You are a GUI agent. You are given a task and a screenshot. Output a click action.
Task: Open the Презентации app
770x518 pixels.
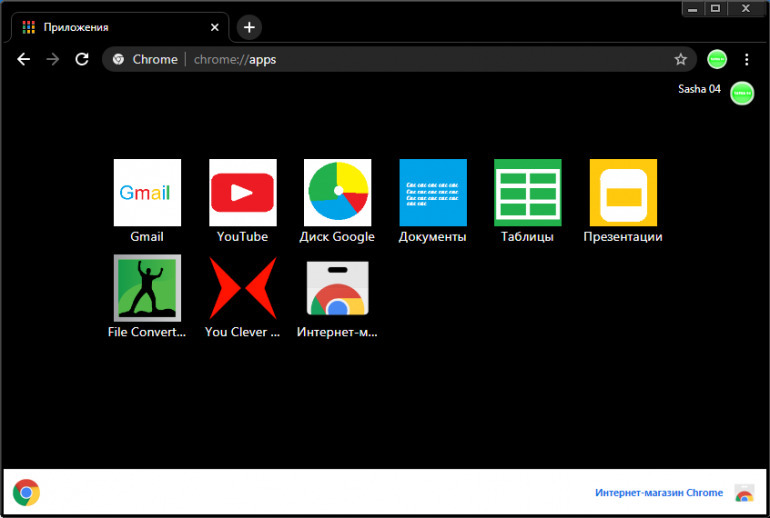622,193
